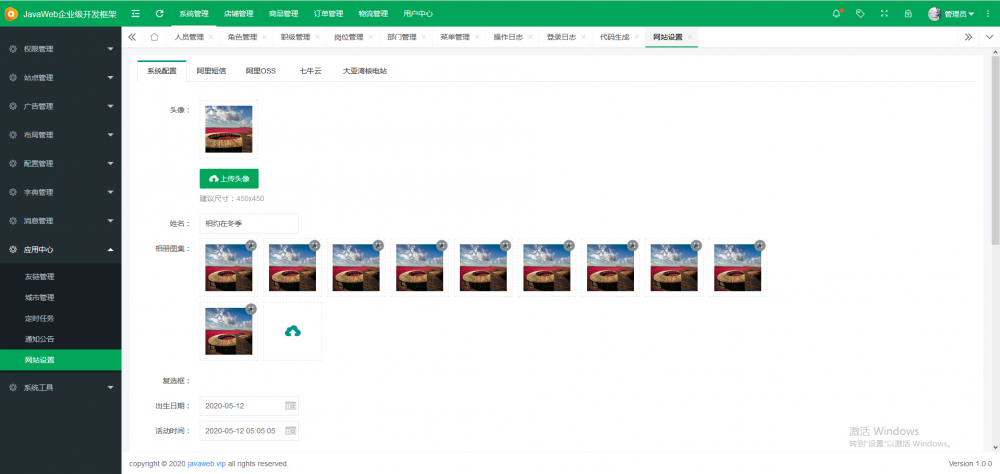Open the three-dot more options icon
Screen dimensions: 1000x474
(x=988, y=13)
